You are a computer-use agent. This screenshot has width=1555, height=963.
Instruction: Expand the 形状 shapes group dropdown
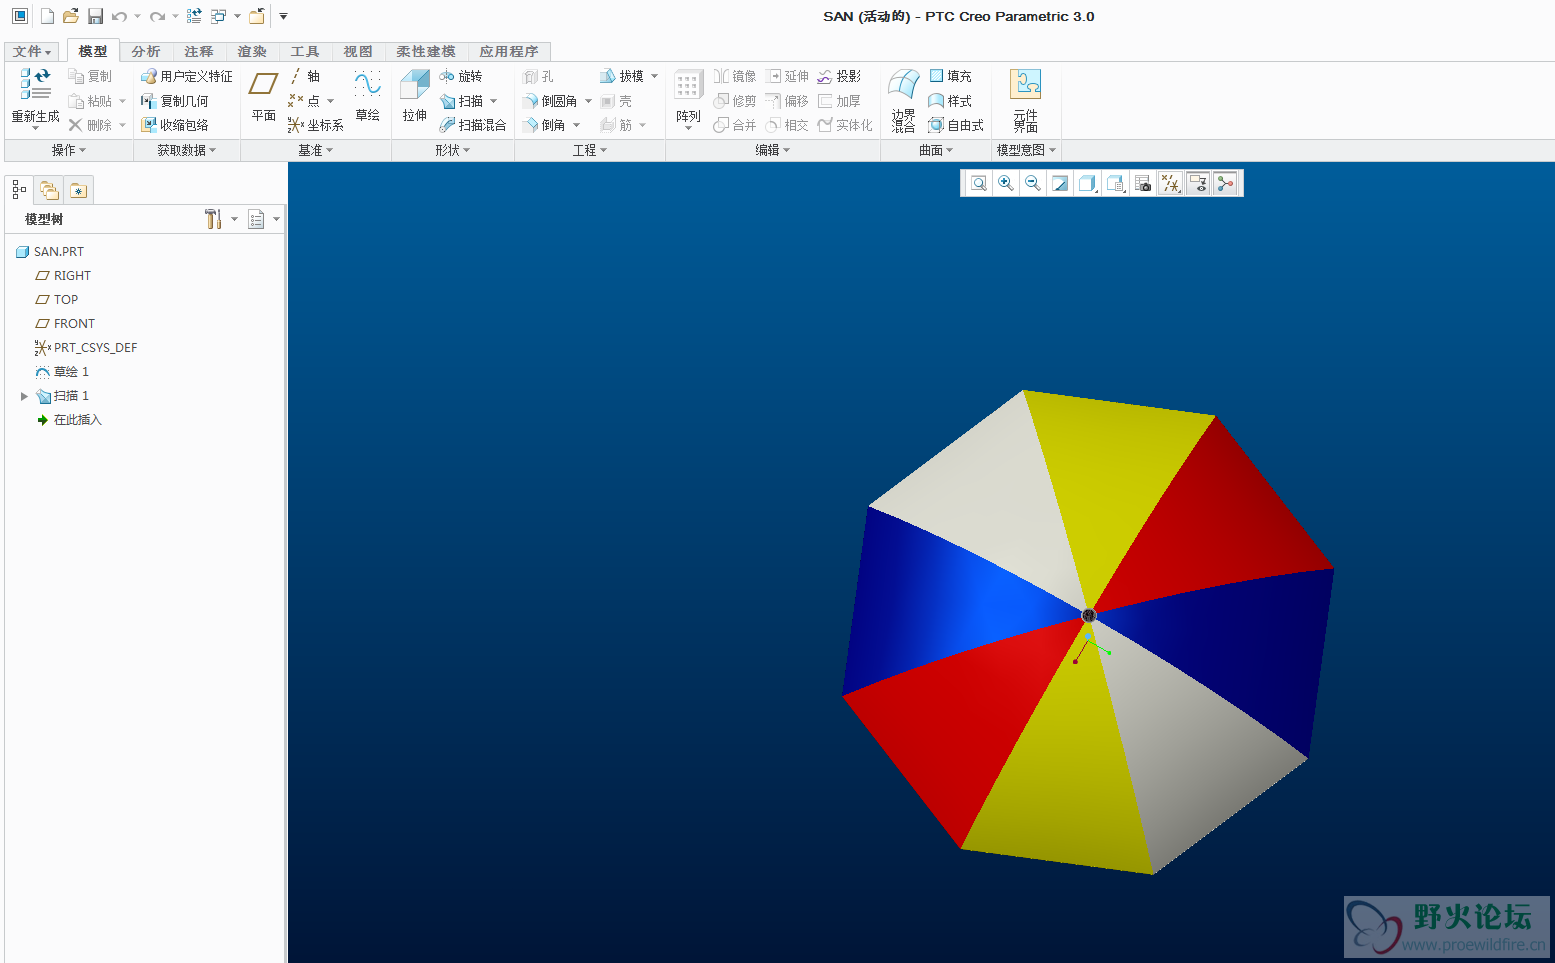[x=453, y=150]
